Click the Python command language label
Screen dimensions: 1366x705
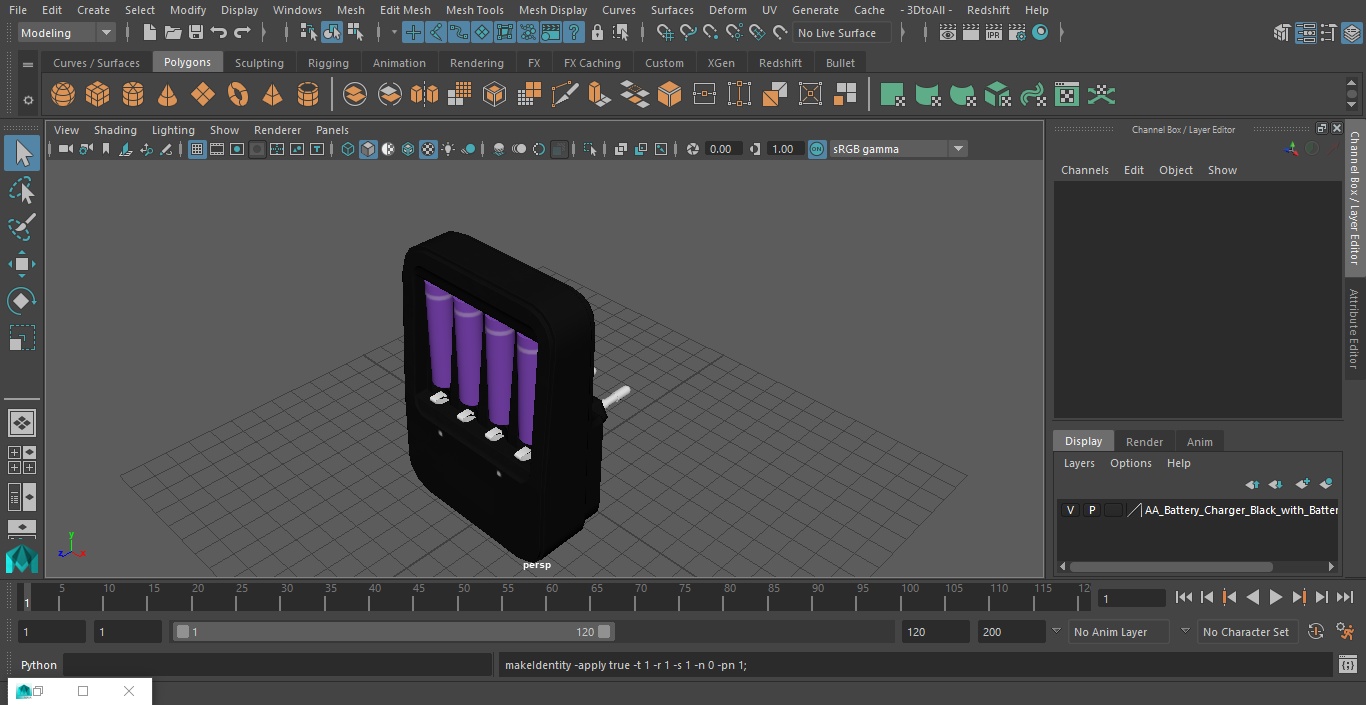click(x=39, y=665)
